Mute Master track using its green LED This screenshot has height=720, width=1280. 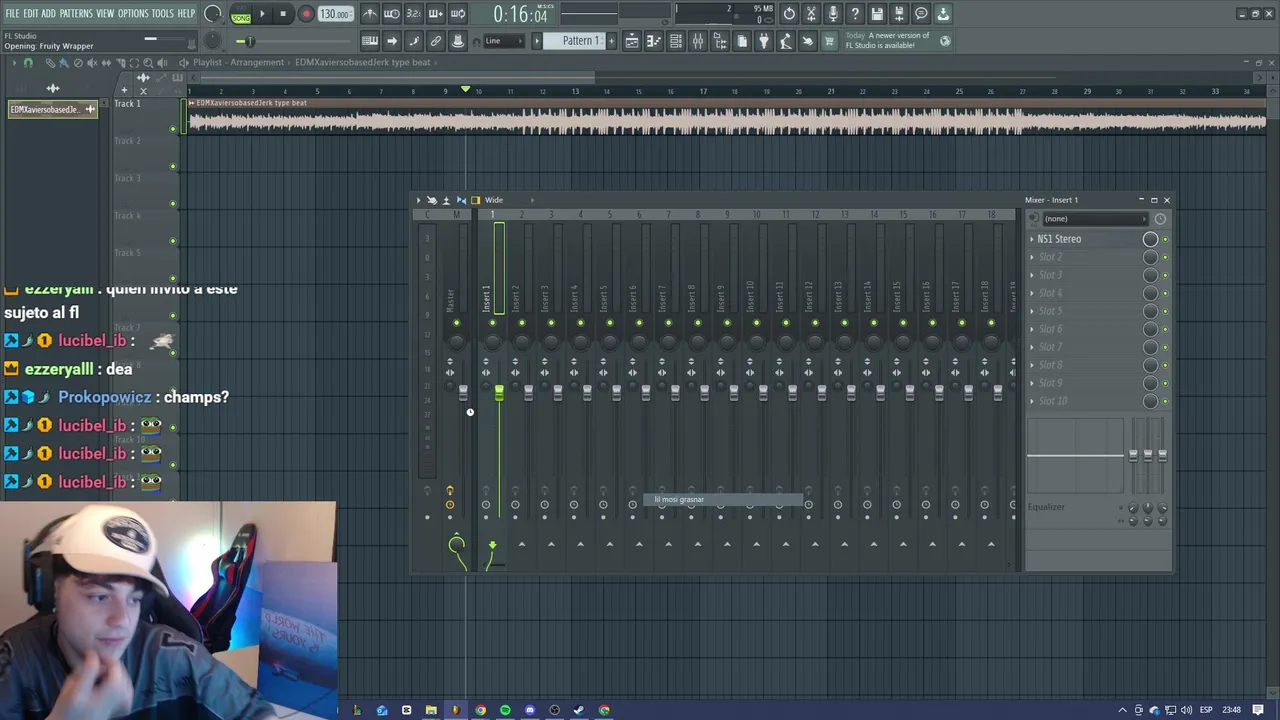(457, 323)
